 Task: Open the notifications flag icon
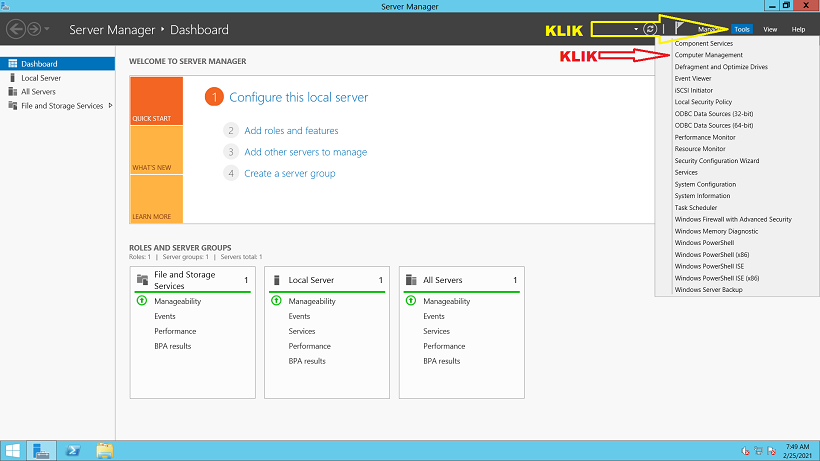(679, 28)
